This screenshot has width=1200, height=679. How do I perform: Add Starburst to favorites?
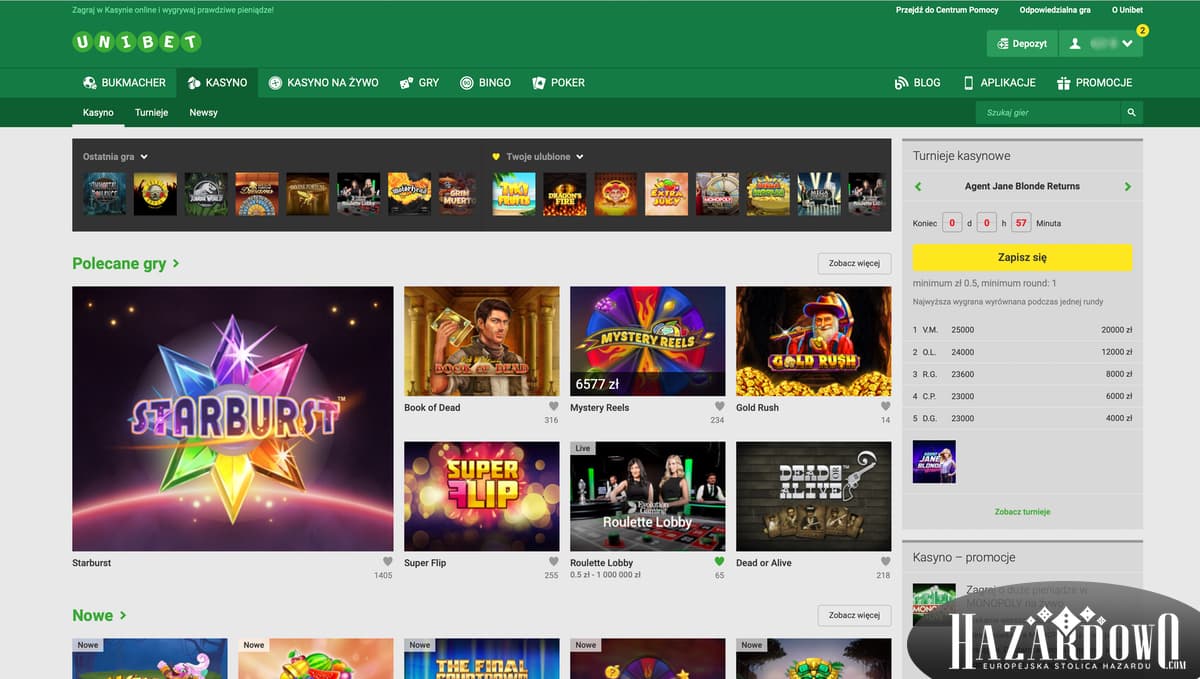click(388, 562)
